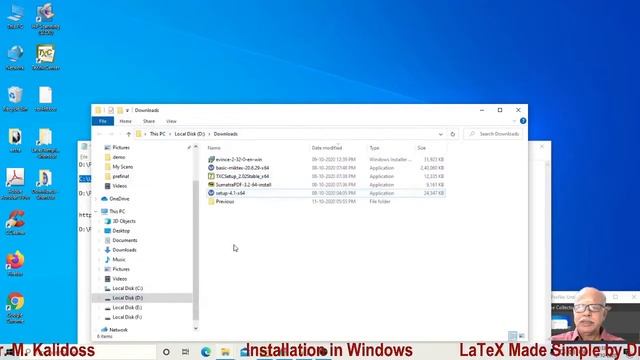Sort files by the Name column header

(x=214, y=148)
